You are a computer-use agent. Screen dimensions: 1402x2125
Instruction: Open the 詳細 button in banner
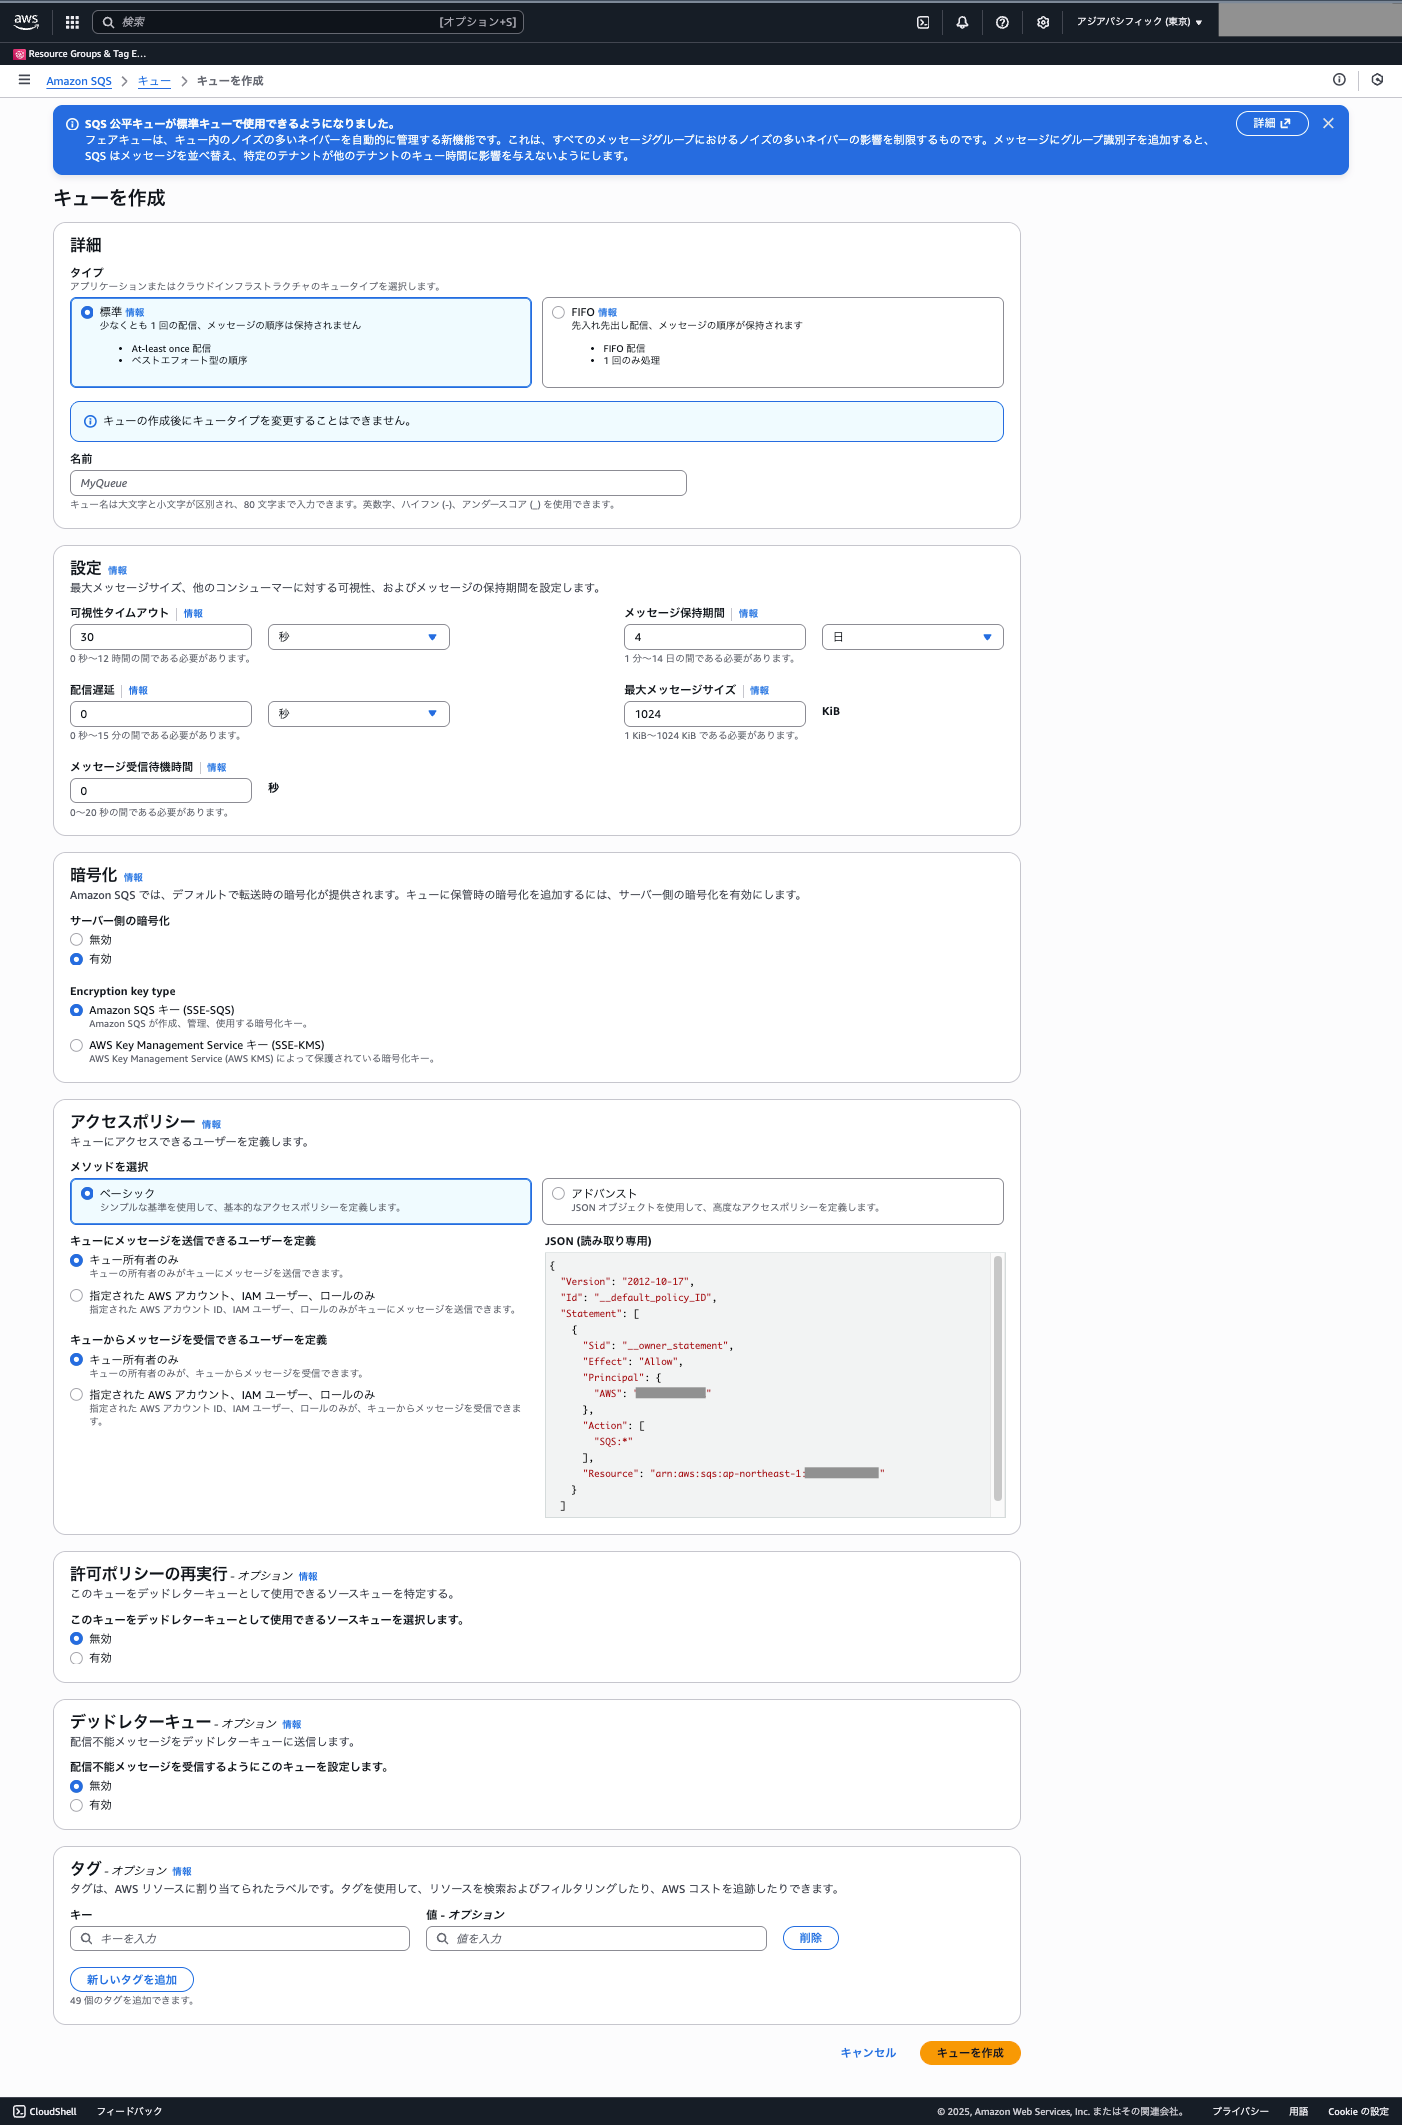[1272, 123]
